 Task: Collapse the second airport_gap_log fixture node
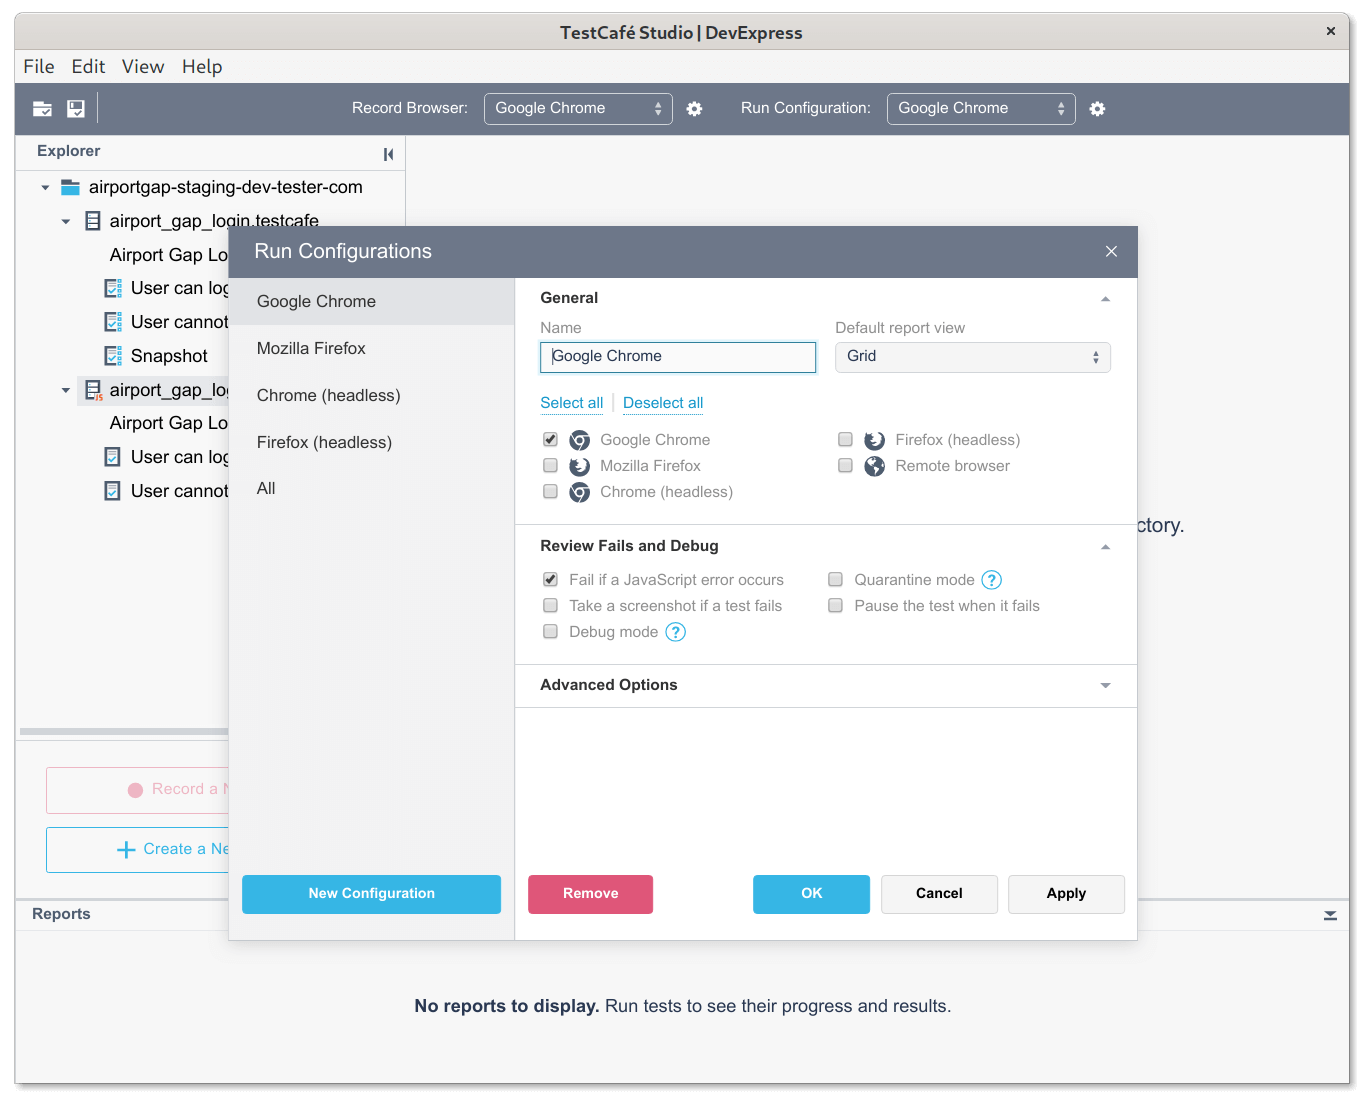66,391
